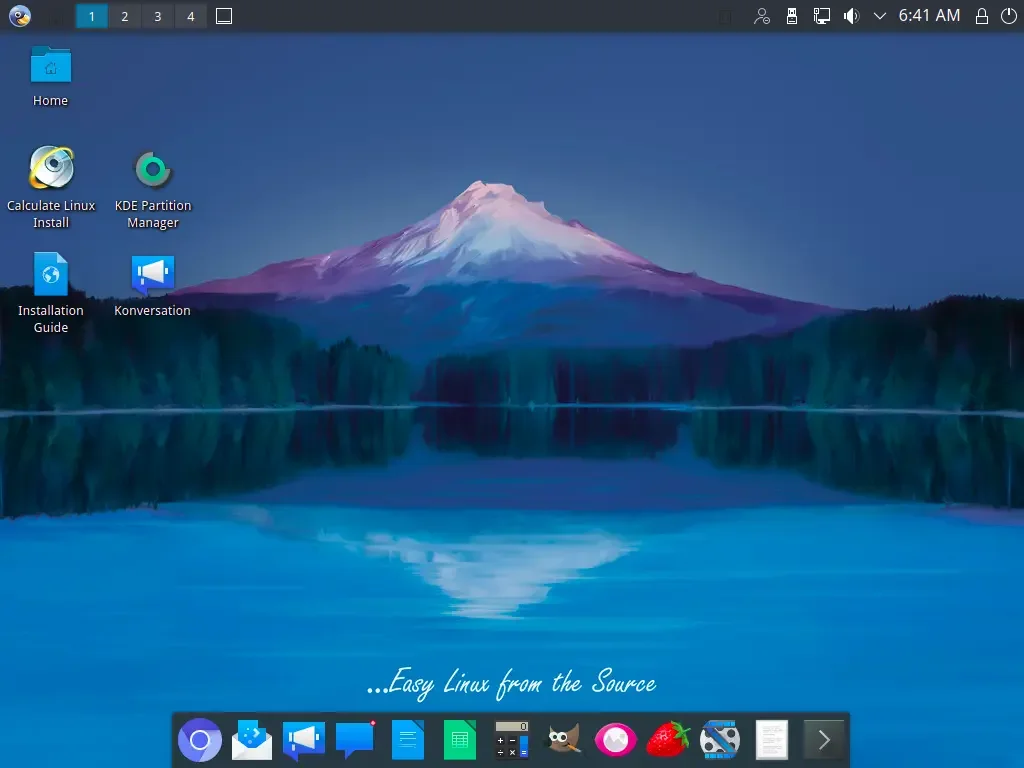Switch to virtual desktop 2

coord(125,16)
